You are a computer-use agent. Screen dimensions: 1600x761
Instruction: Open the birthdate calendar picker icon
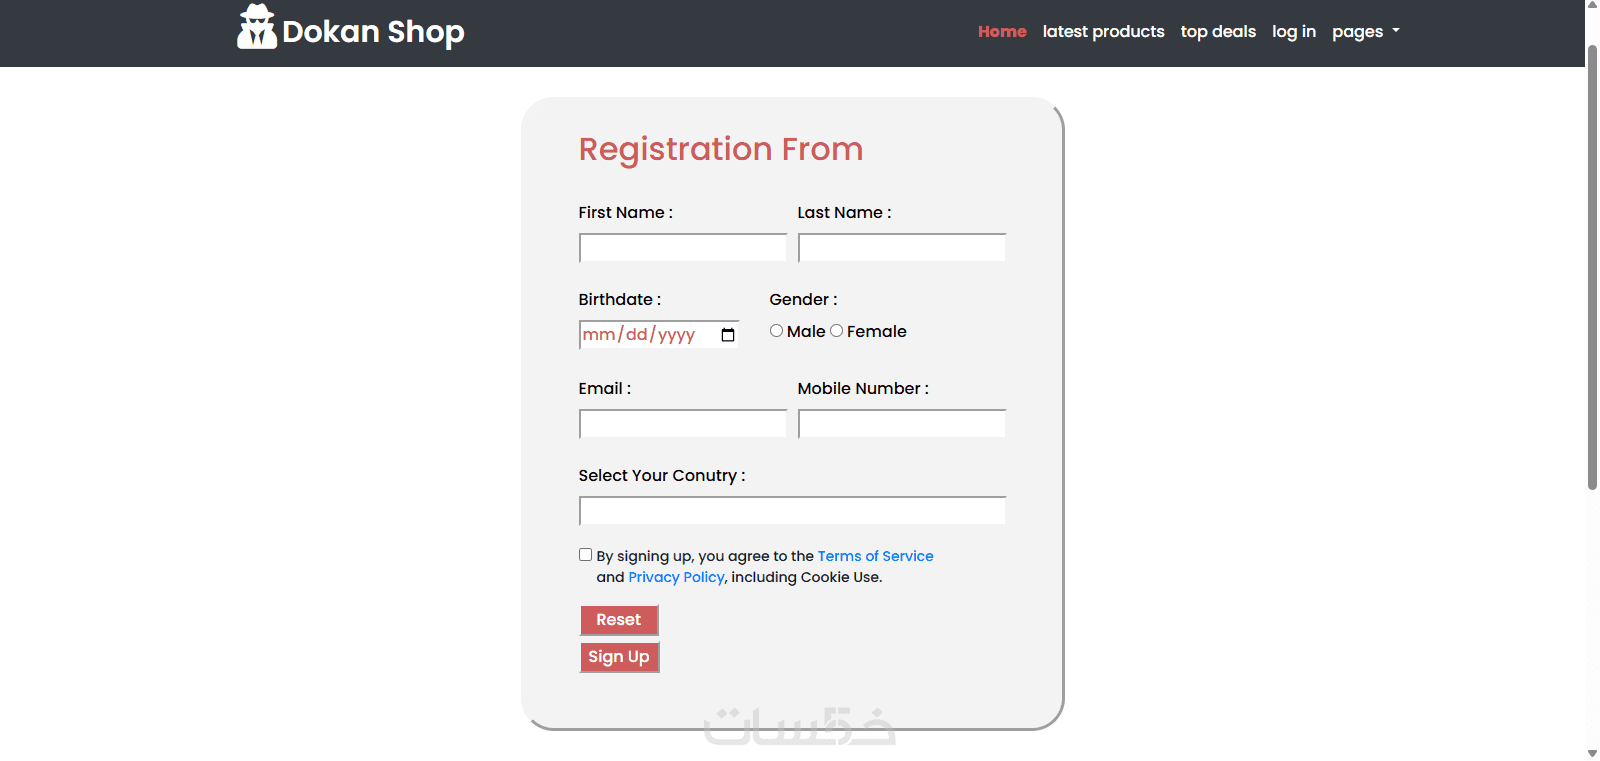pos(728,335)
